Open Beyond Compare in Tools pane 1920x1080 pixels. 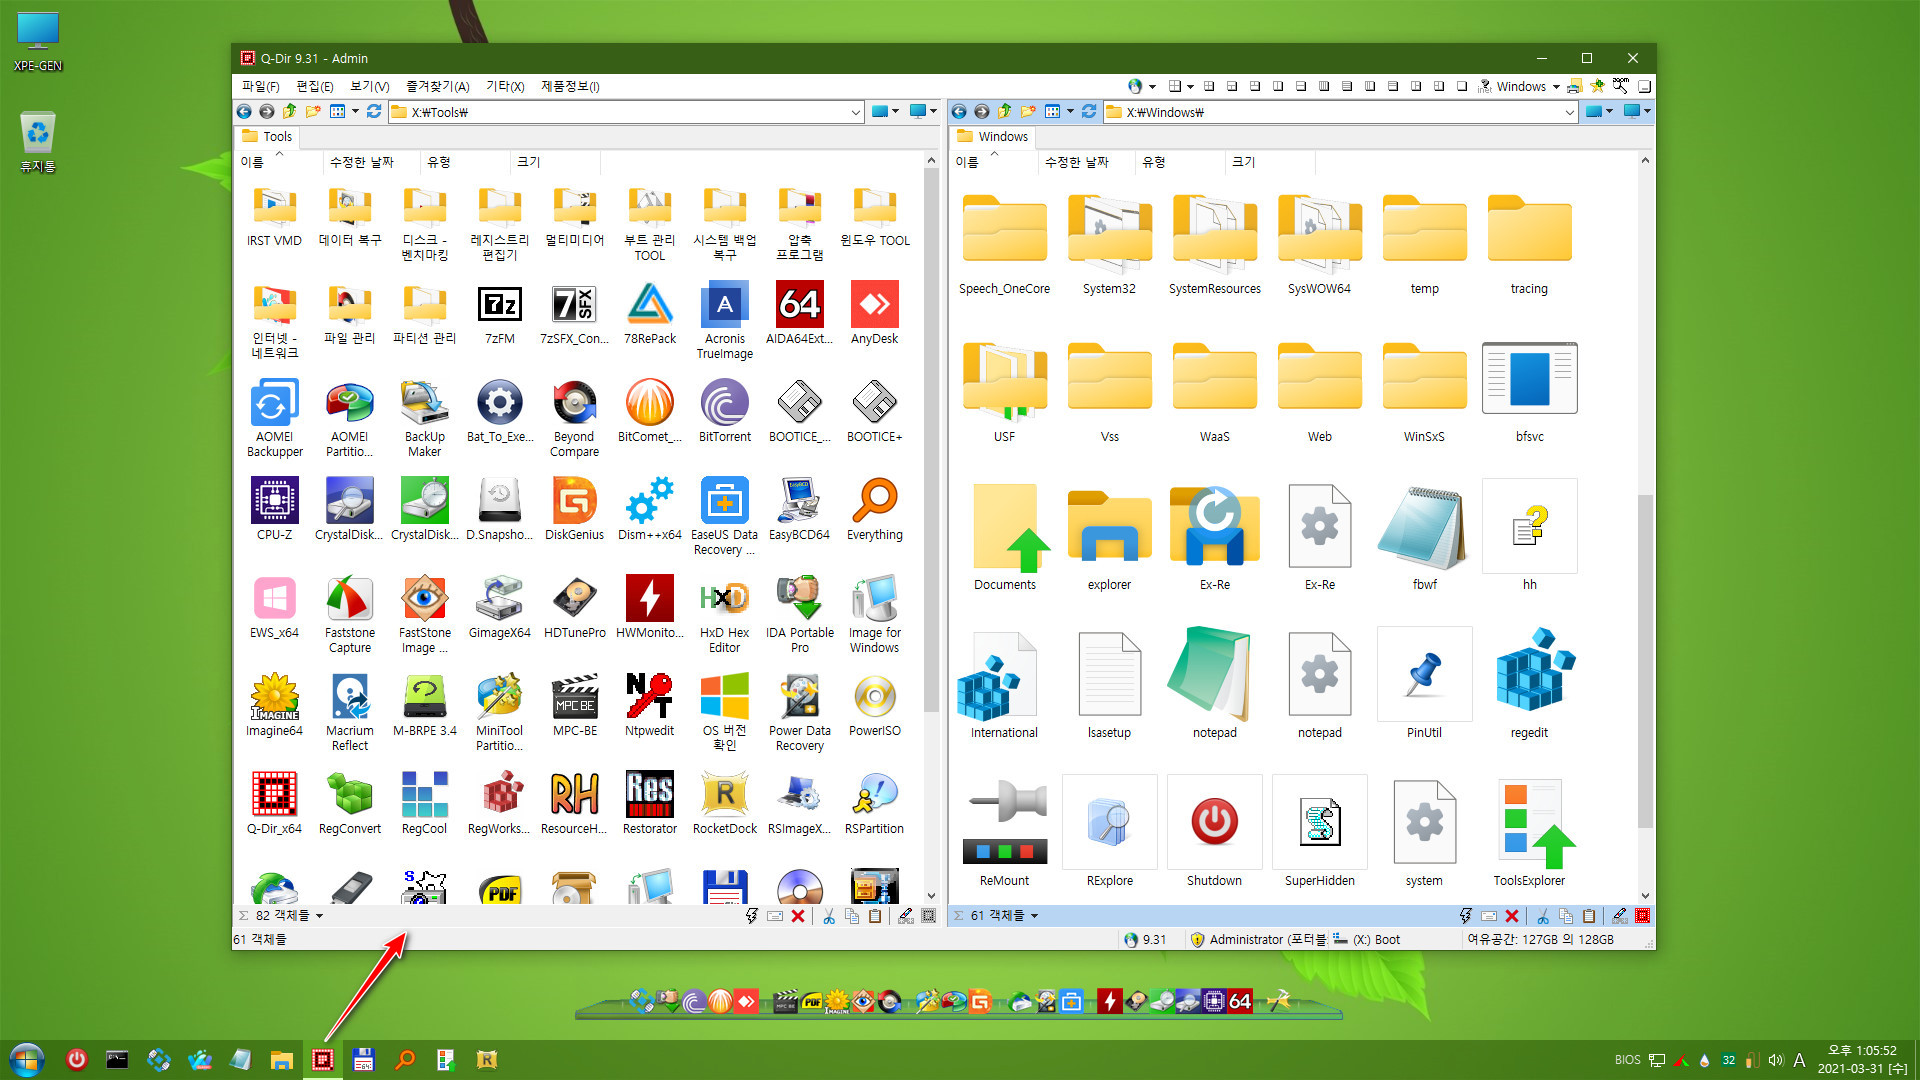574,419
